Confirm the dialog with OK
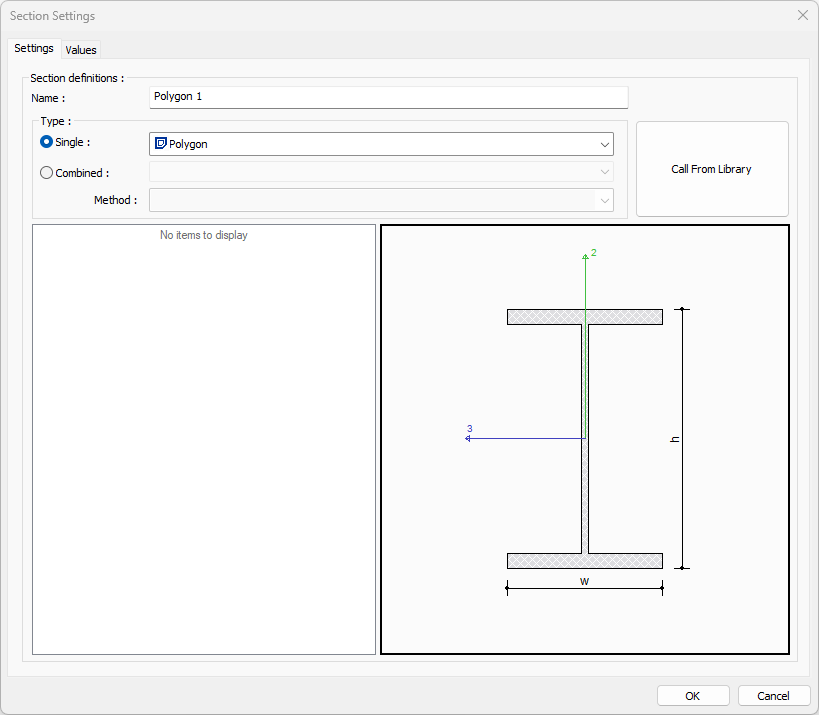Viewport: 819px width, 715px height. (692, 695)
